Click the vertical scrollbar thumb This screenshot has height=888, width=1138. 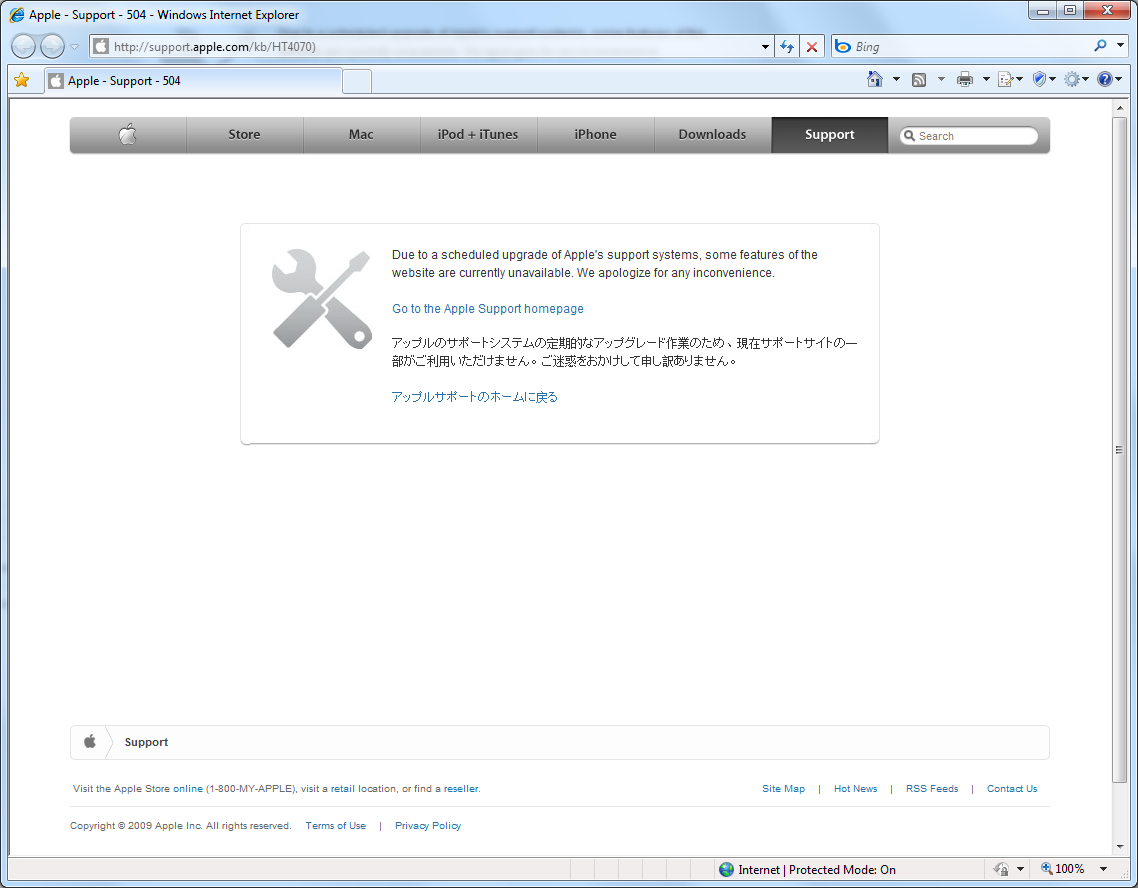(x=1119, y=449)
